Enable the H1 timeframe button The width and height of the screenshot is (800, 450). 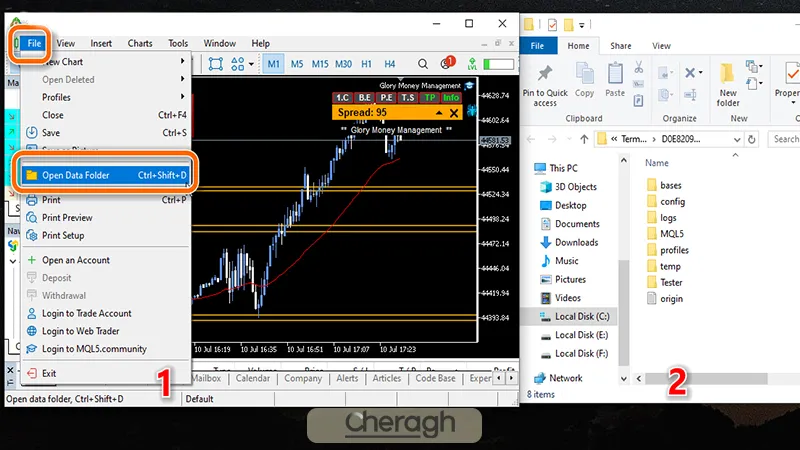pos(367,64)
